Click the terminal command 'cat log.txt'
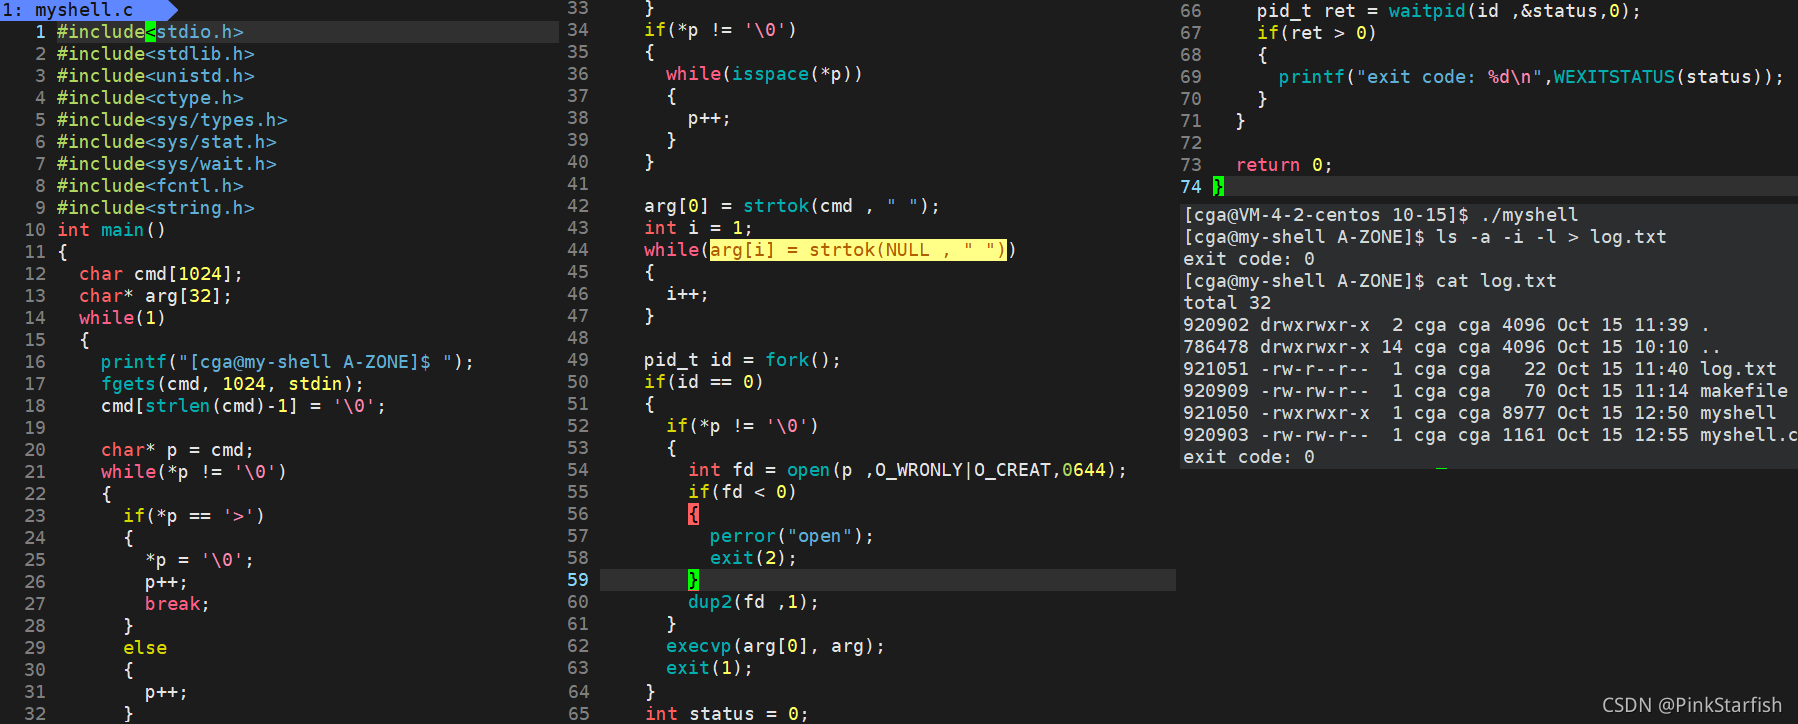 coord(1496,281)
